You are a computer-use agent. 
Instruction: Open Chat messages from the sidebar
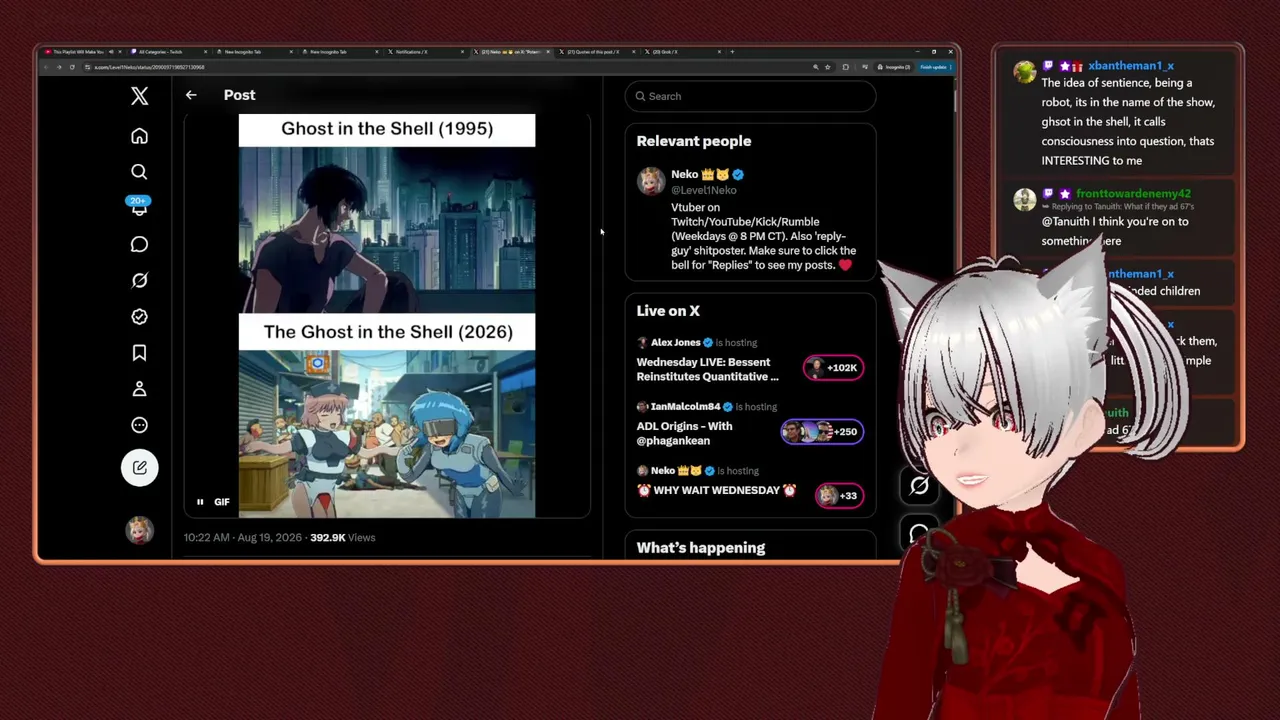(x=139, y=244)
